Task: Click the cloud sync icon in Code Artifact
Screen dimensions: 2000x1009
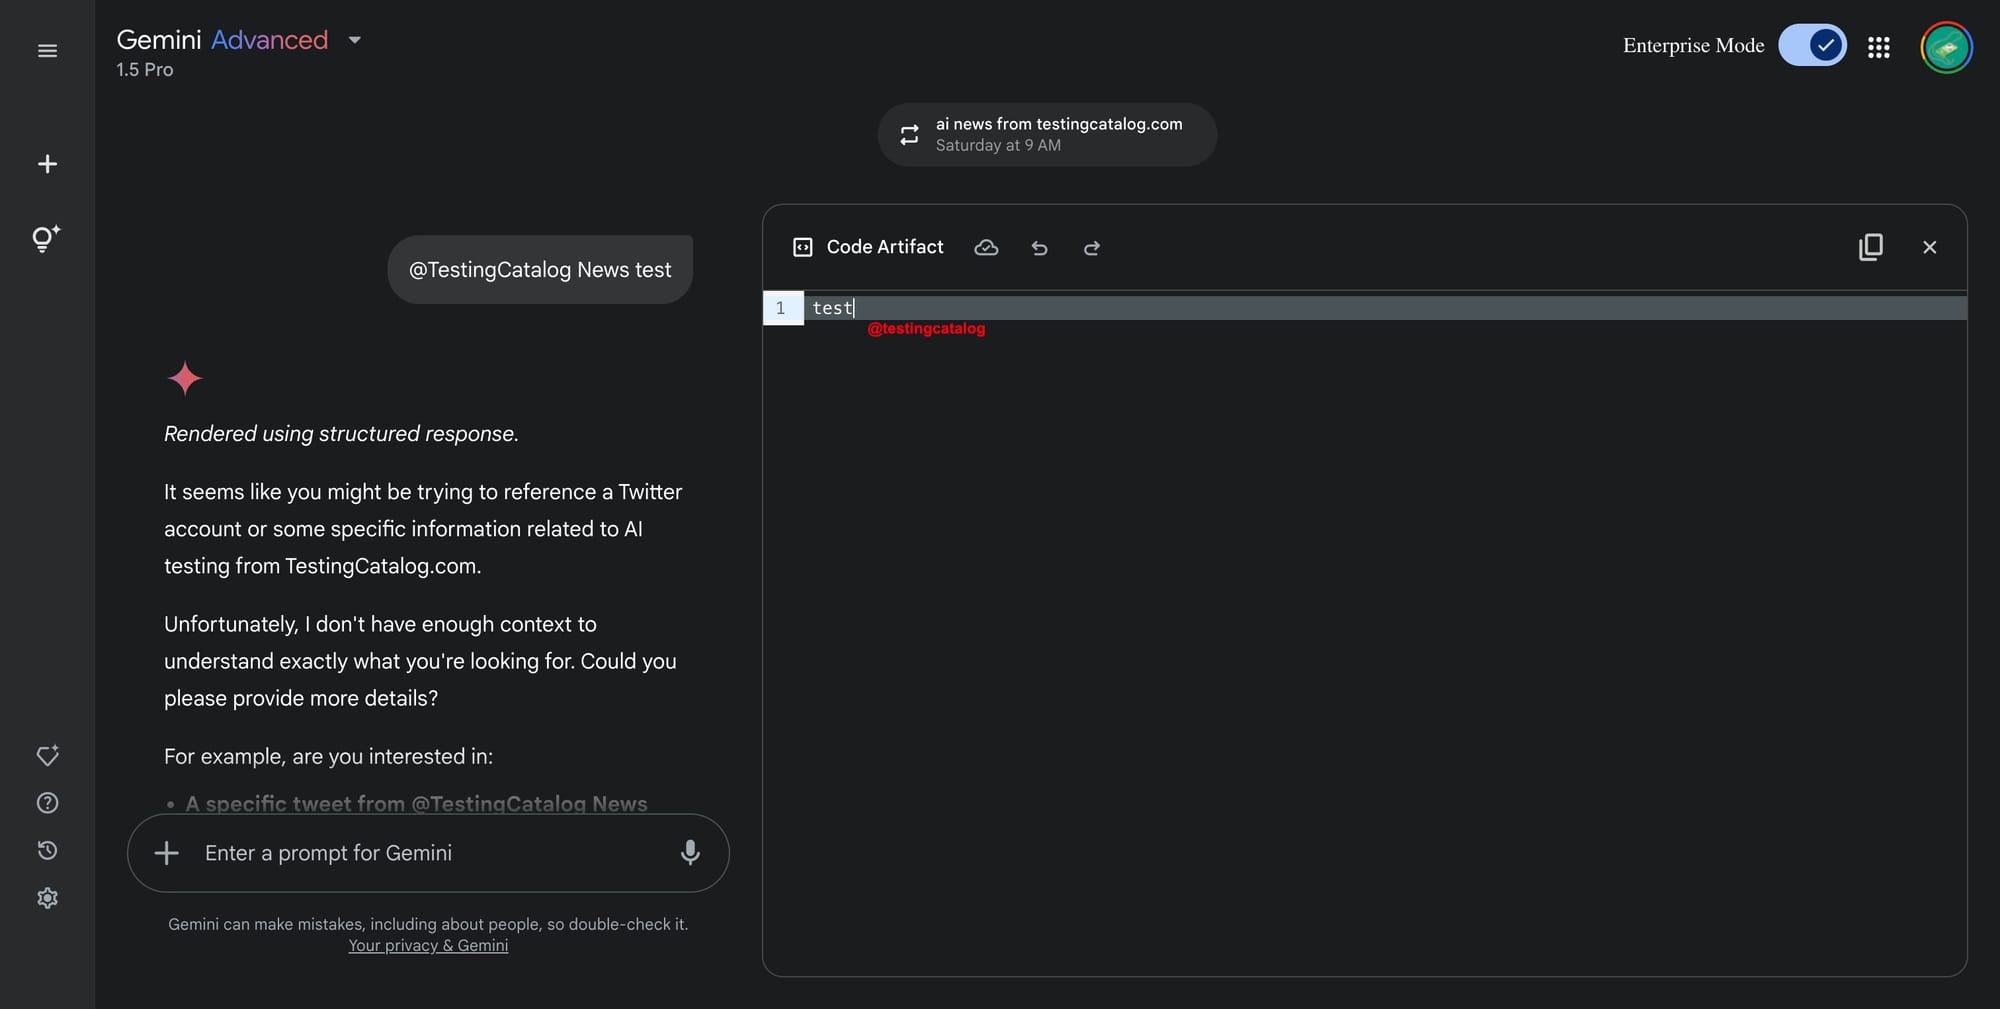Action: tap(986, 247)
